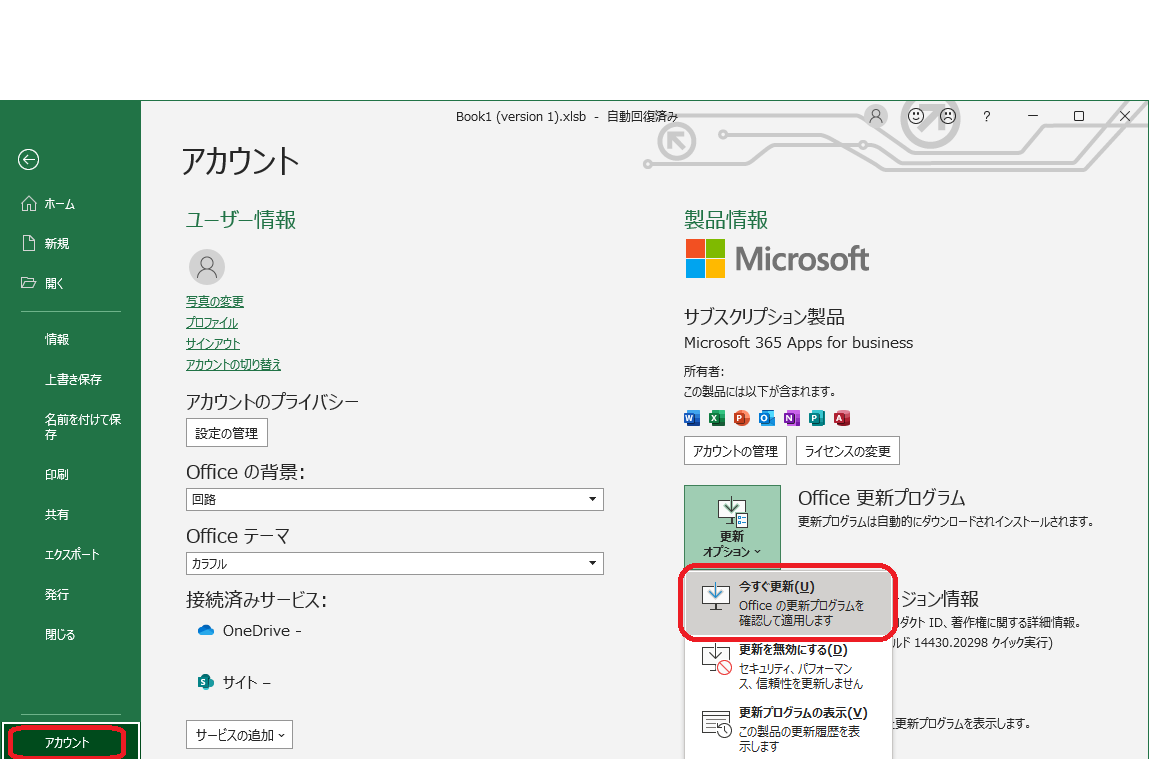
Task: Click the 設定の管理 button
Action: pos(226,433)
